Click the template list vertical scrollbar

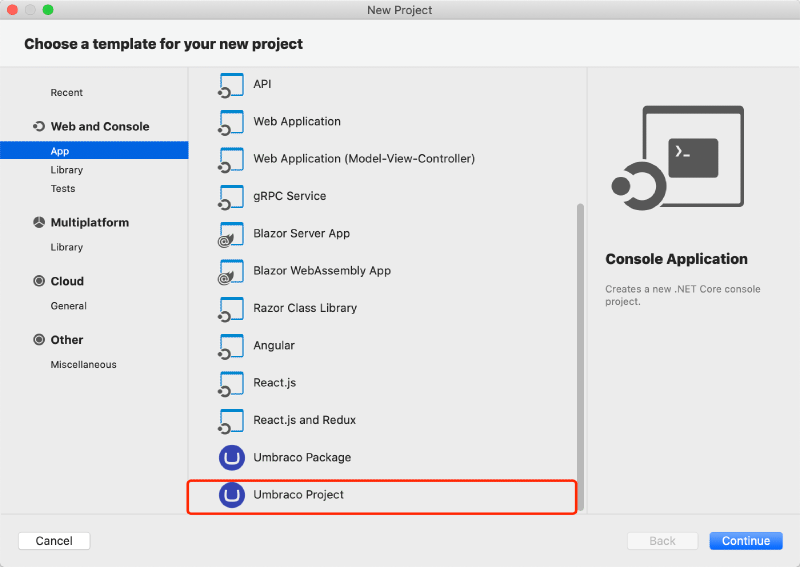[x=580, y=357]
